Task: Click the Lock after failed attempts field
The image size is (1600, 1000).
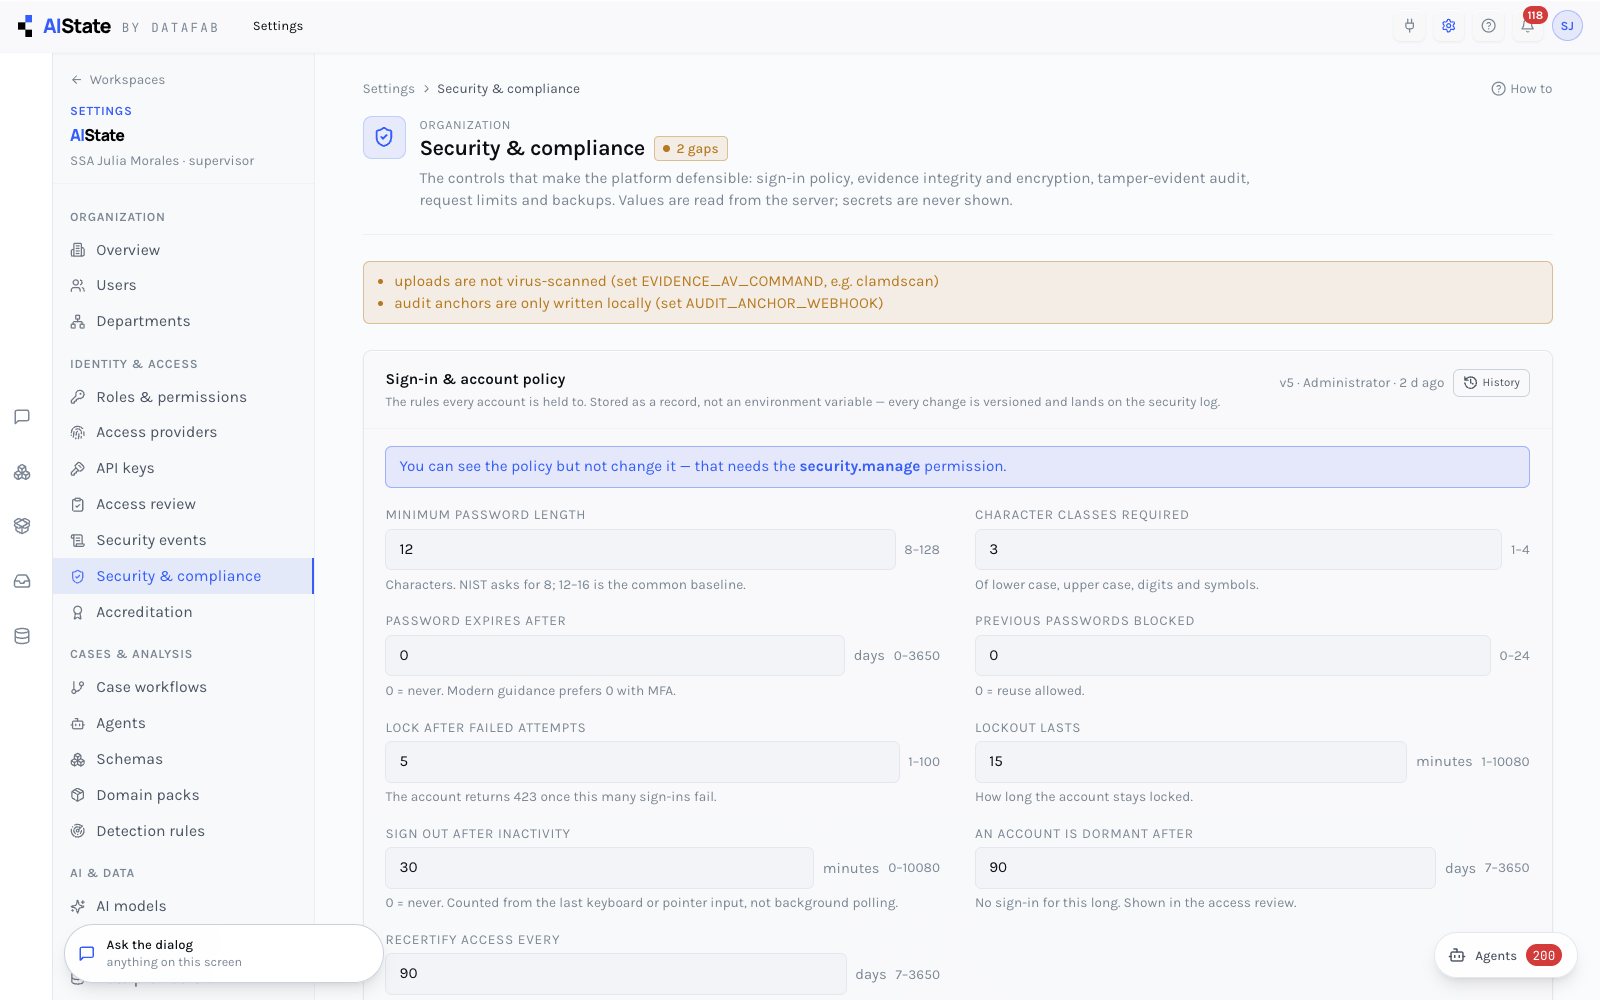Action: coord(642,761)
